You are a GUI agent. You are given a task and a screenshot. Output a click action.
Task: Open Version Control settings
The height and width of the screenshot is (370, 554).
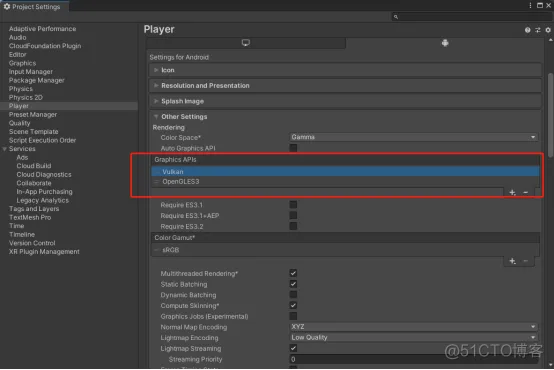click(32, 243)
